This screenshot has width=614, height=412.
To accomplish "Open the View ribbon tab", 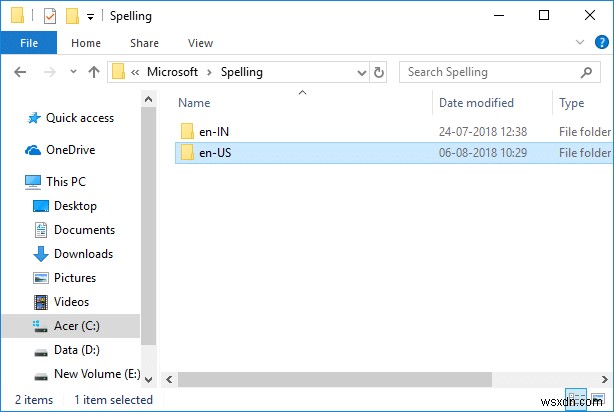I will [x=200, y=43].
